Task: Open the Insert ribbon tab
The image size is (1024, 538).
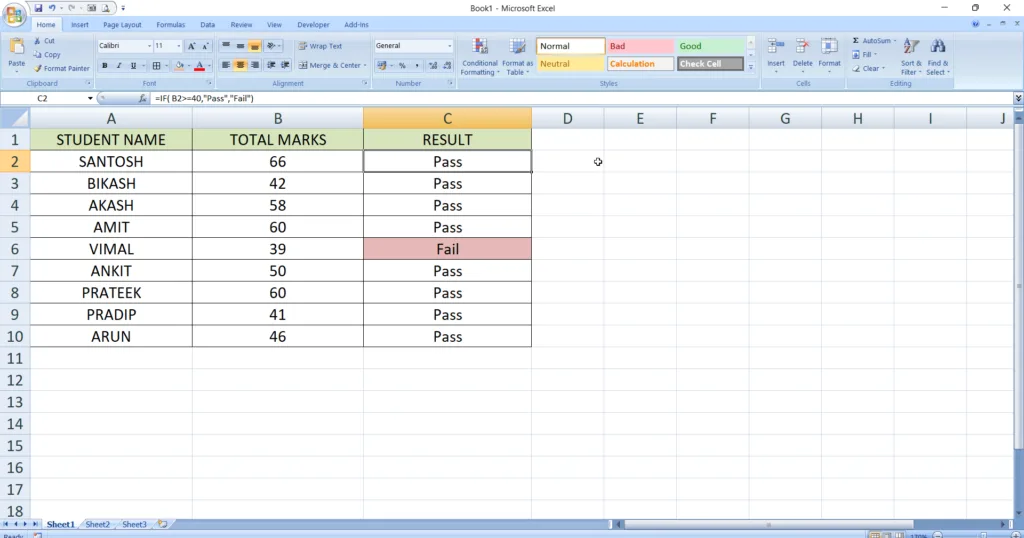Action: [80, 25]
